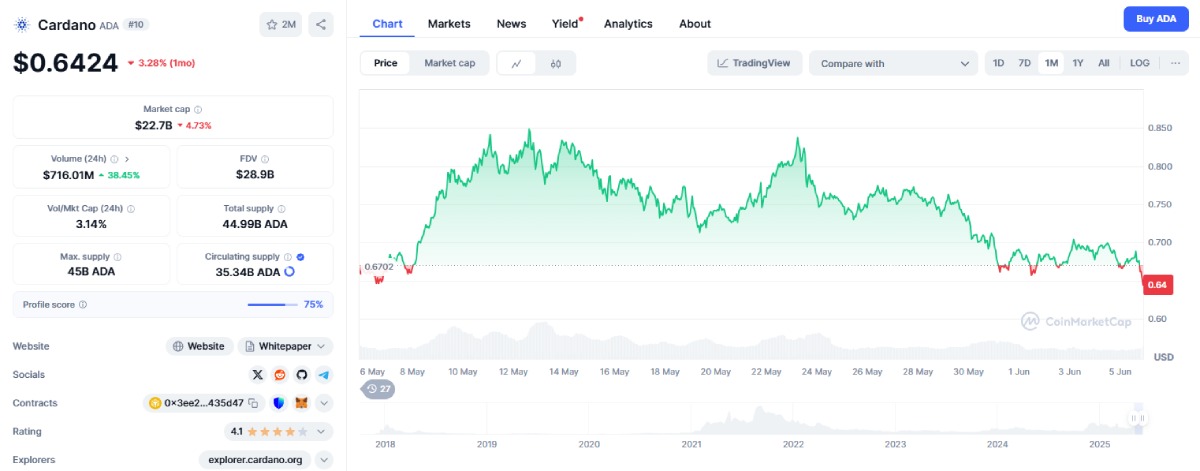Screen dimensions: 1200x471
Task: Open Cardano GitHub social link
Action: click(x=302, y=375)
